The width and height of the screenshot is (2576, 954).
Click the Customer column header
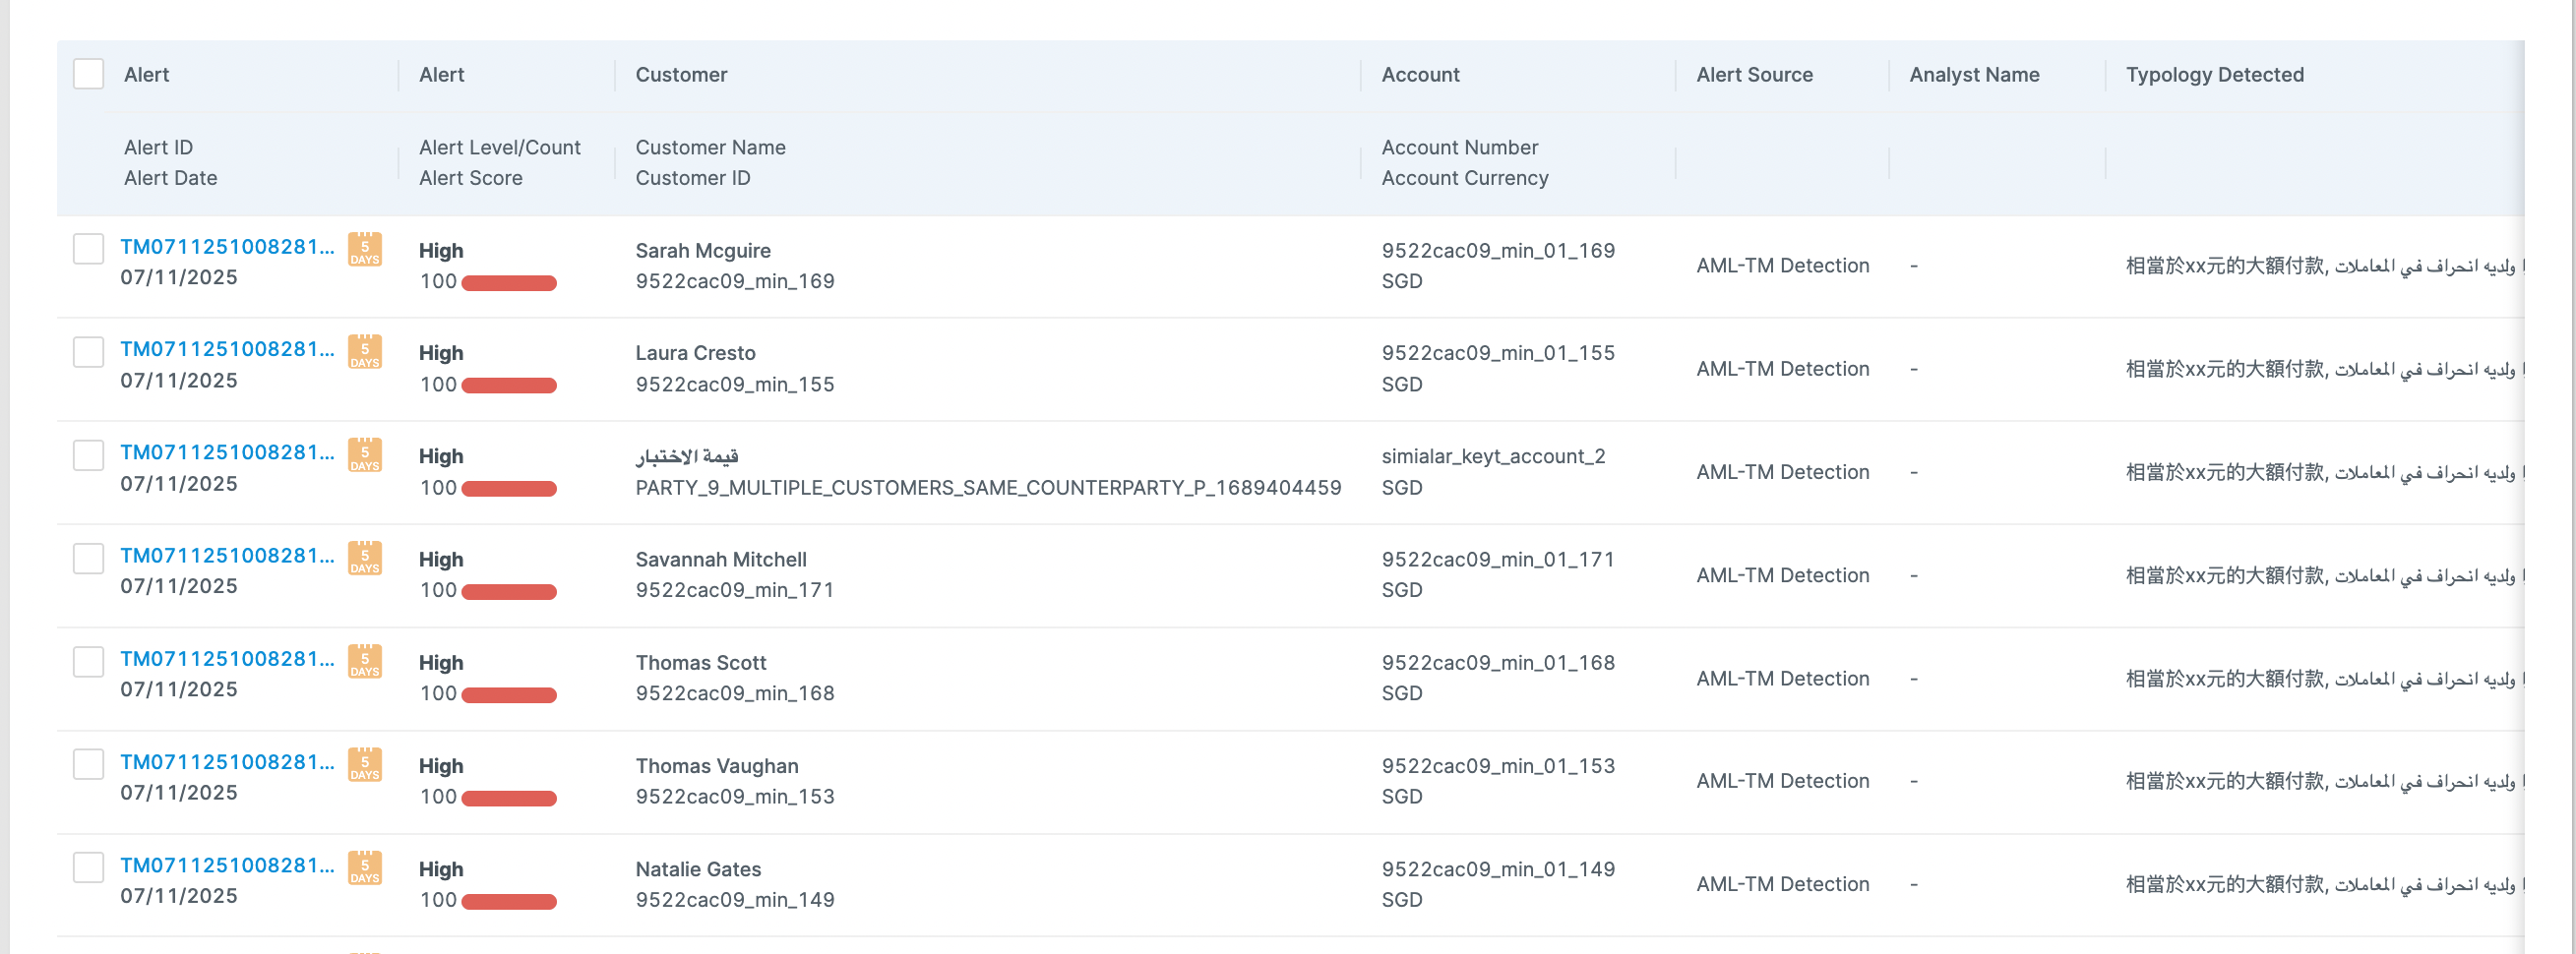(681, 75)
